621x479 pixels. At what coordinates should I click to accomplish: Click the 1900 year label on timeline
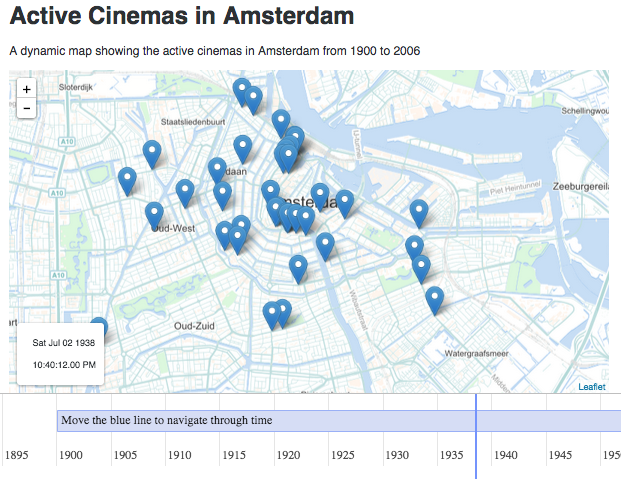click(71, 454)
